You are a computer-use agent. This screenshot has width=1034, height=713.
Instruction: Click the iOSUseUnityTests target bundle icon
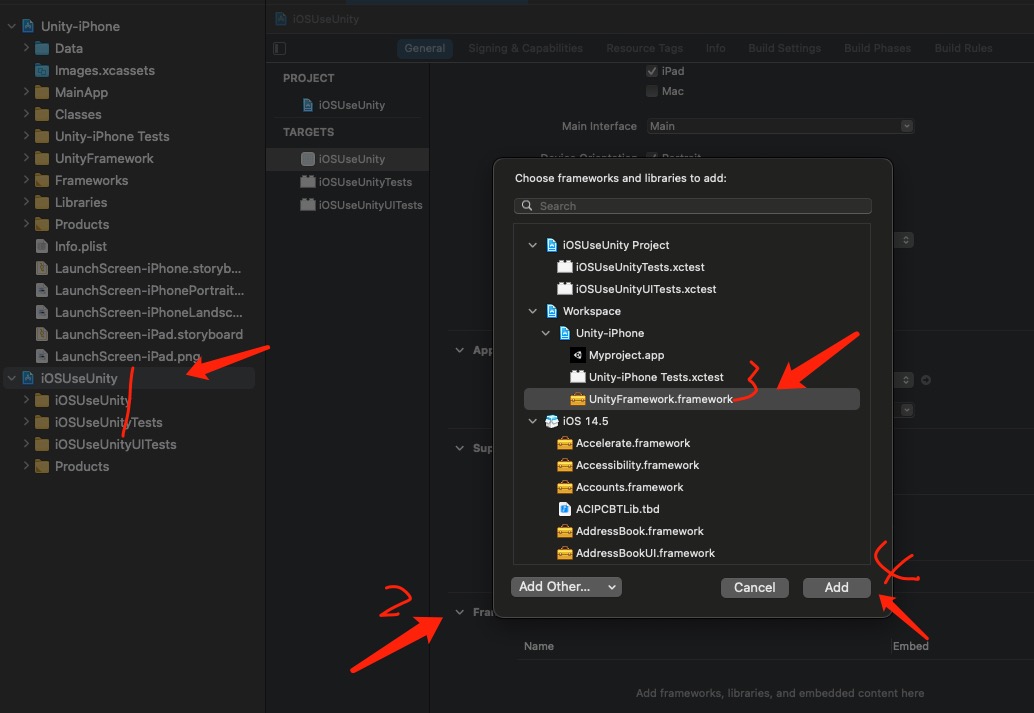(x=307, y=181)
